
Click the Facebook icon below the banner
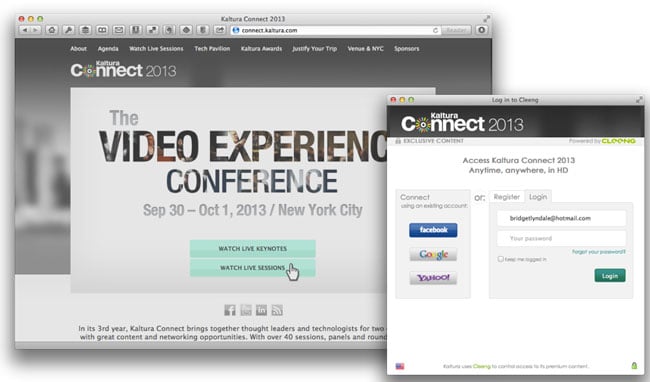pos(230,310)
